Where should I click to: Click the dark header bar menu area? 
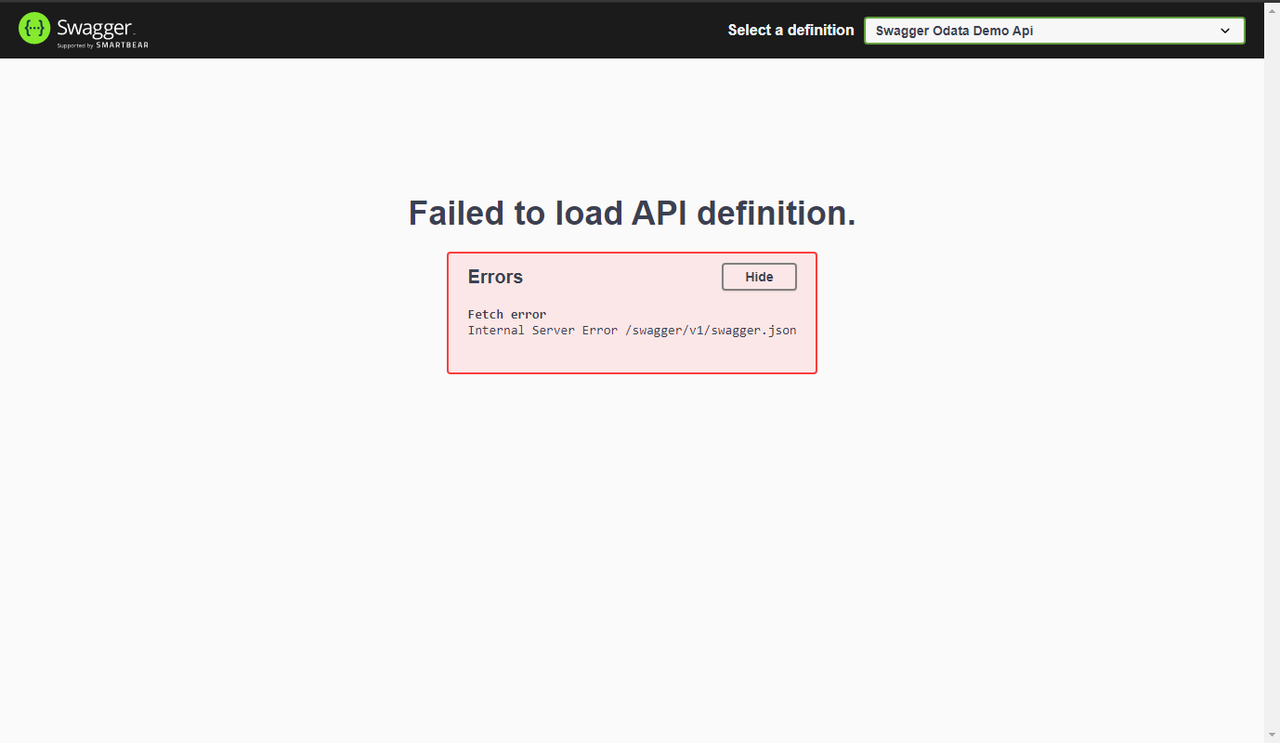450,29
